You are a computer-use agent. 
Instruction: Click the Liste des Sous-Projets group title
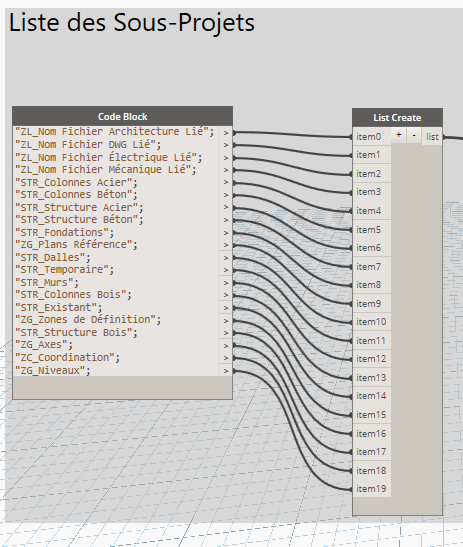click(x=132, y=22)
